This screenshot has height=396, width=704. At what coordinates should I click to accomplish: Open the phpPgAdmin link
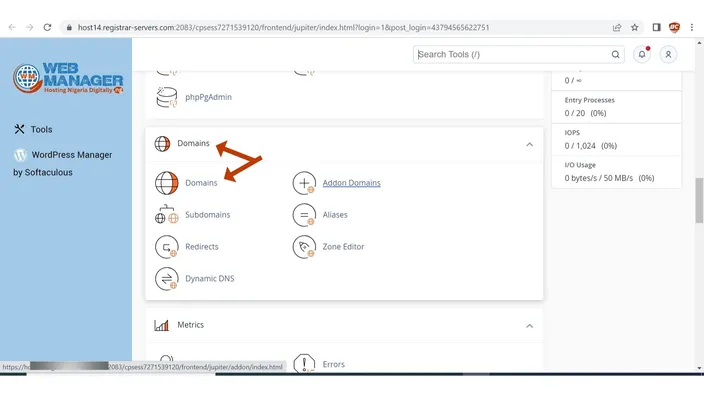click(x=208, y=97)
